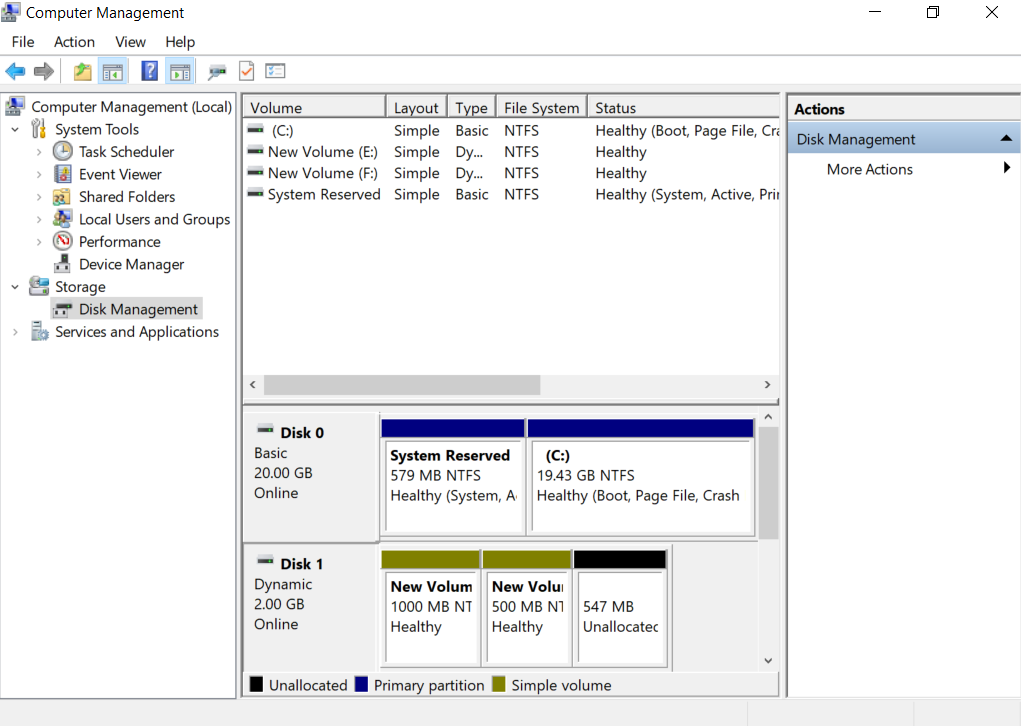The width and height of the screenshot is (1021, 726).
Task: Open the Action menu
Action: 74,42
